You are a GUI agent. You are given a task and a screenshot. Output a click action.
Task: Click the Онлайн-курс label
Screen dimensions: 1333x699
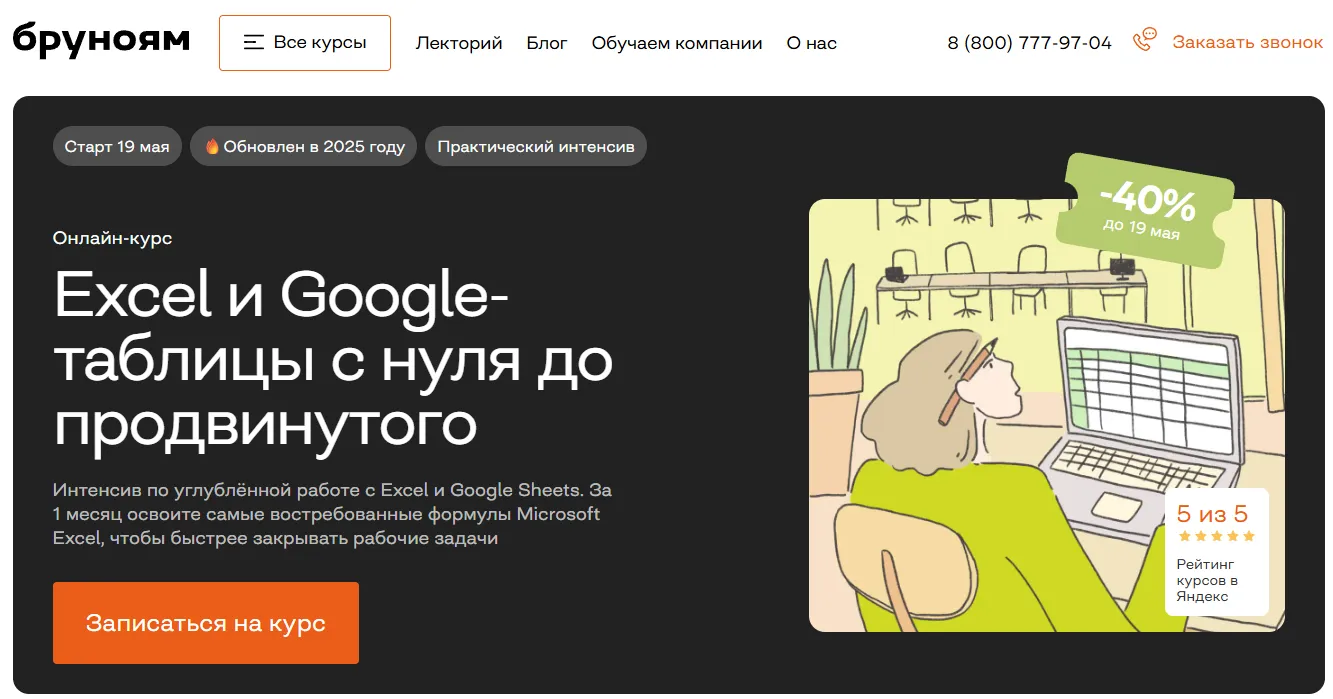coord(113,238)
